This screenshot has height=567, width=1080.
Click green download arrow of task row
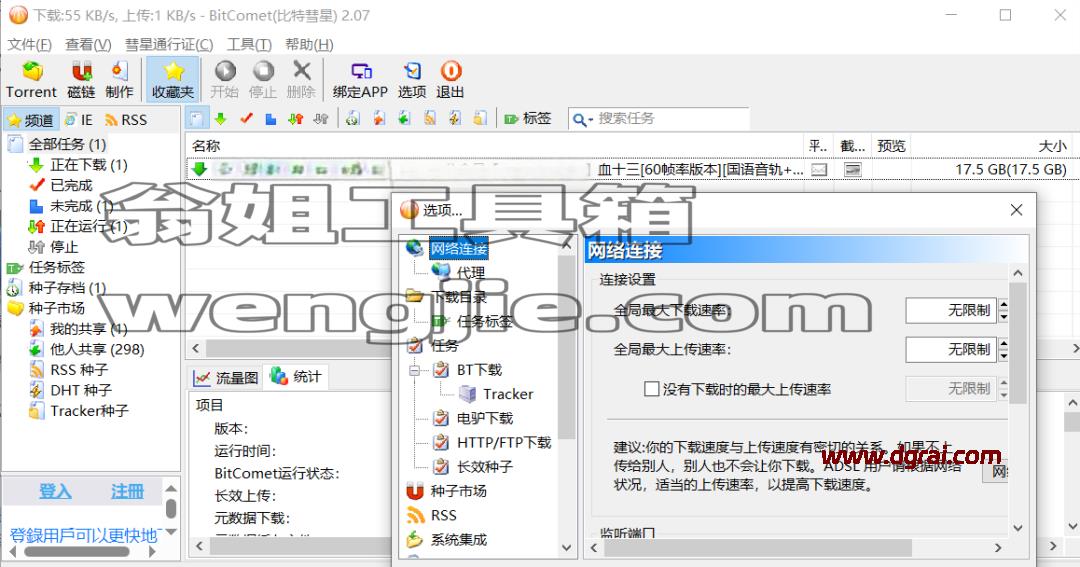[x=200, y=169]
